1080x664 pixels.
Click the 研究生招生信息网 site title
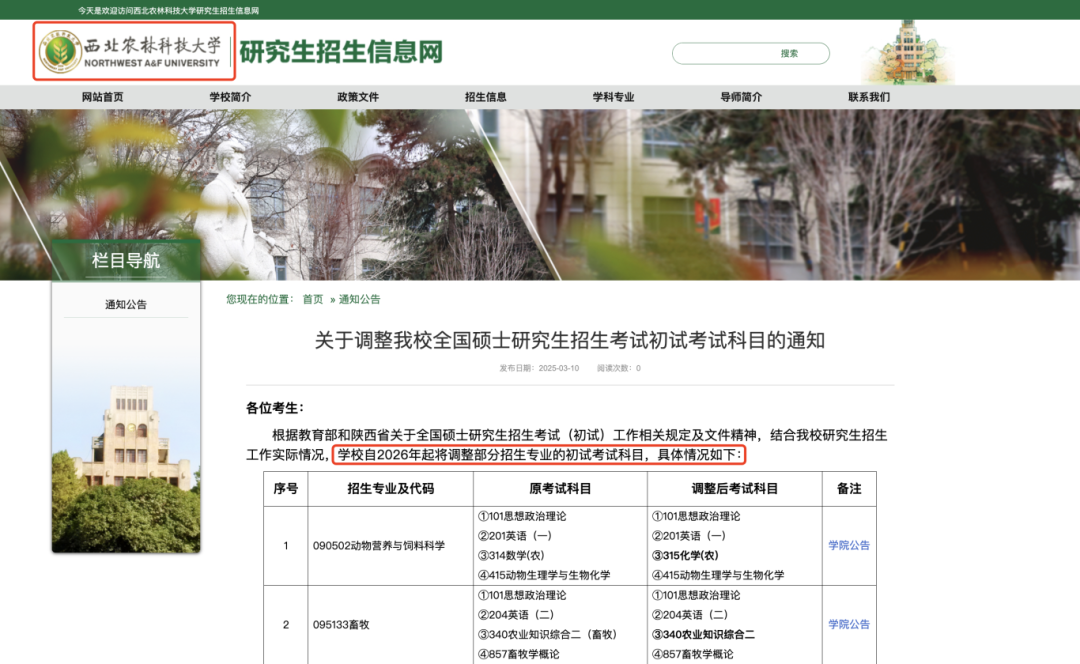[340, 52]
